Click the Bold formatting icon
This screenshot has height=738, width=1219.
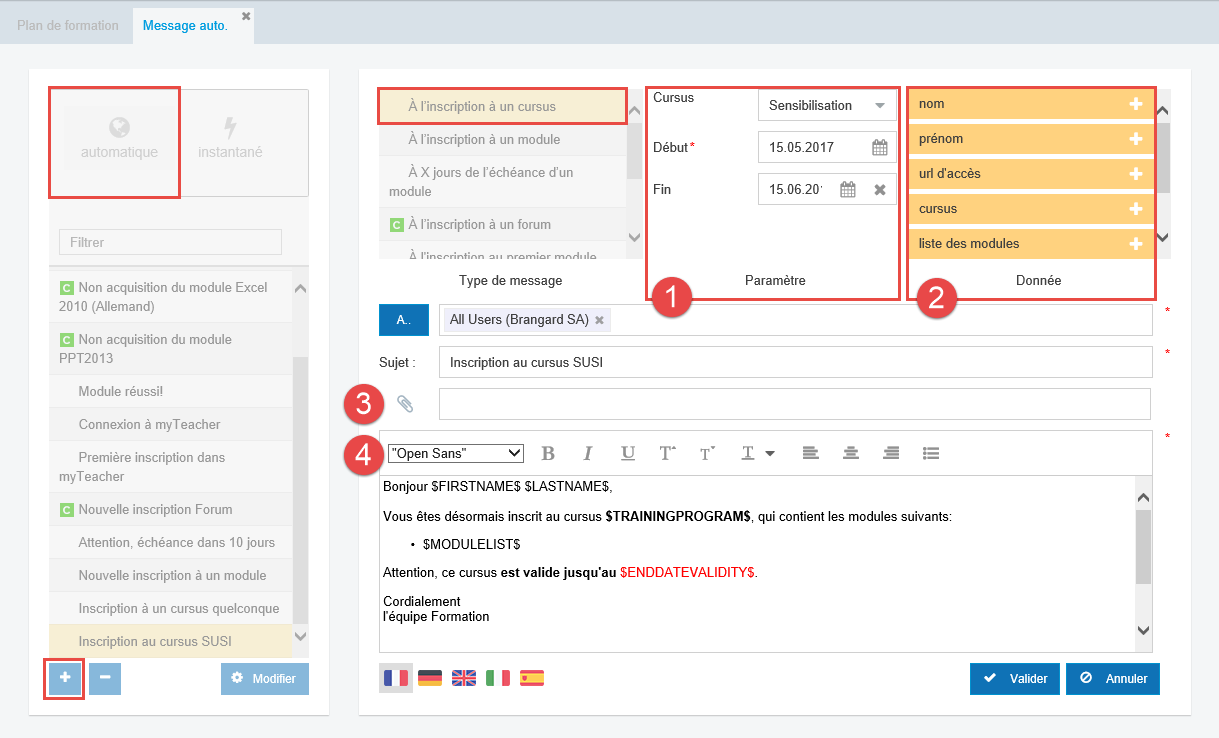coord(548,453)
